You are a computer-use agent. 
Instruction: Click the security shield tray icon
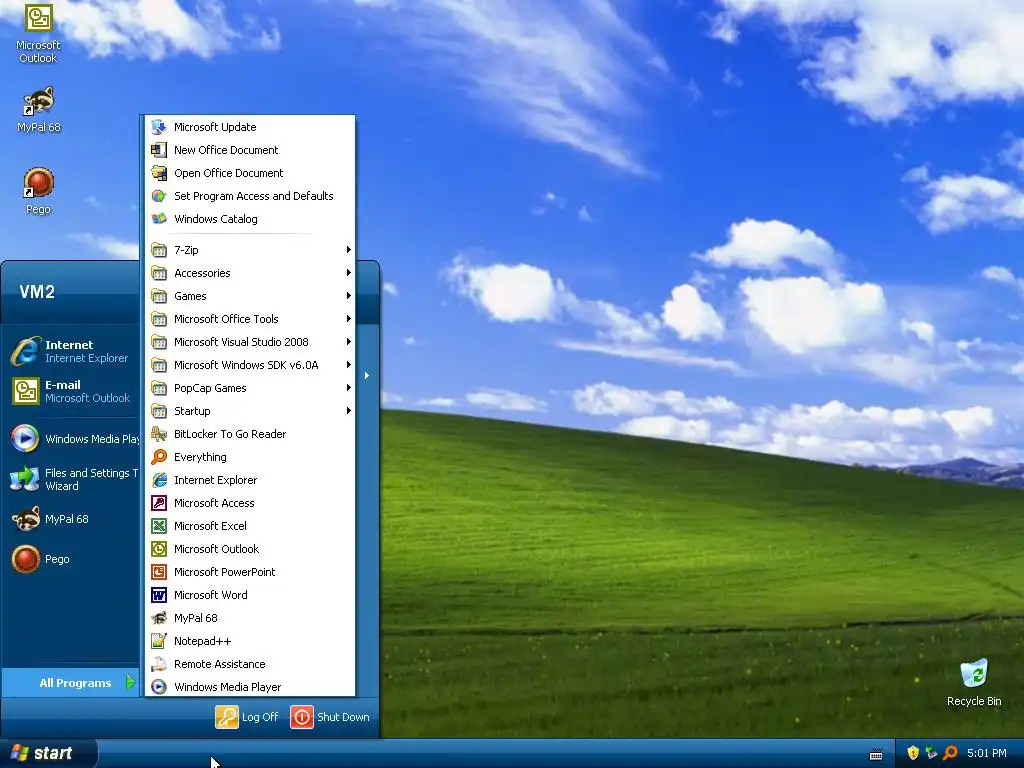click(x=913, y=753)
